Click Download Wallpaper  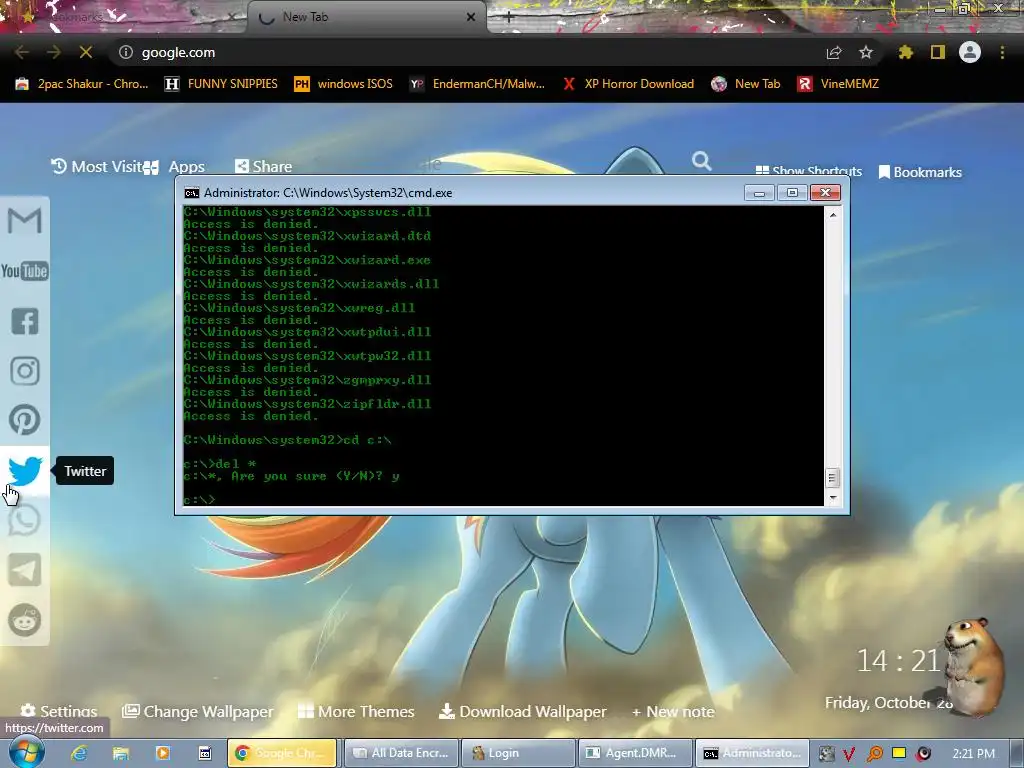click(522, 711)
